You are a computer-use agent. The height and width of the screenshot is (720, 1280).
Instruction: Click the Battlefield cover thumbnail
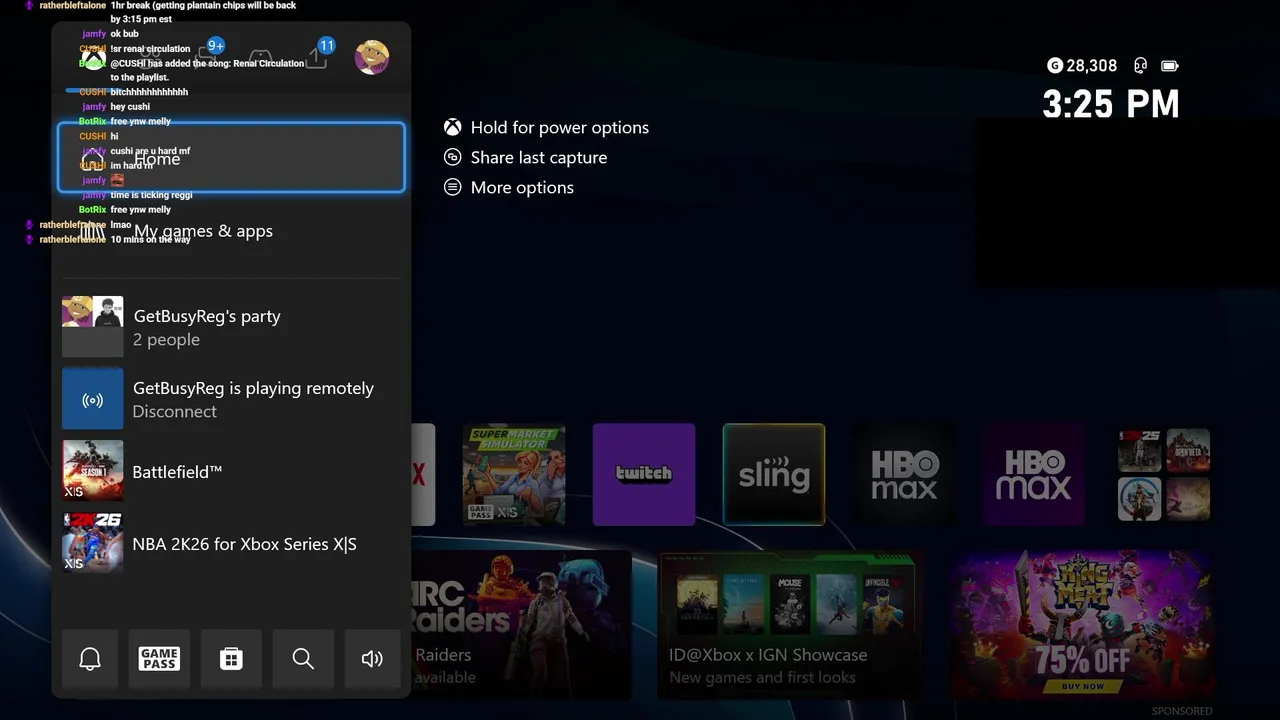[93, 471]
